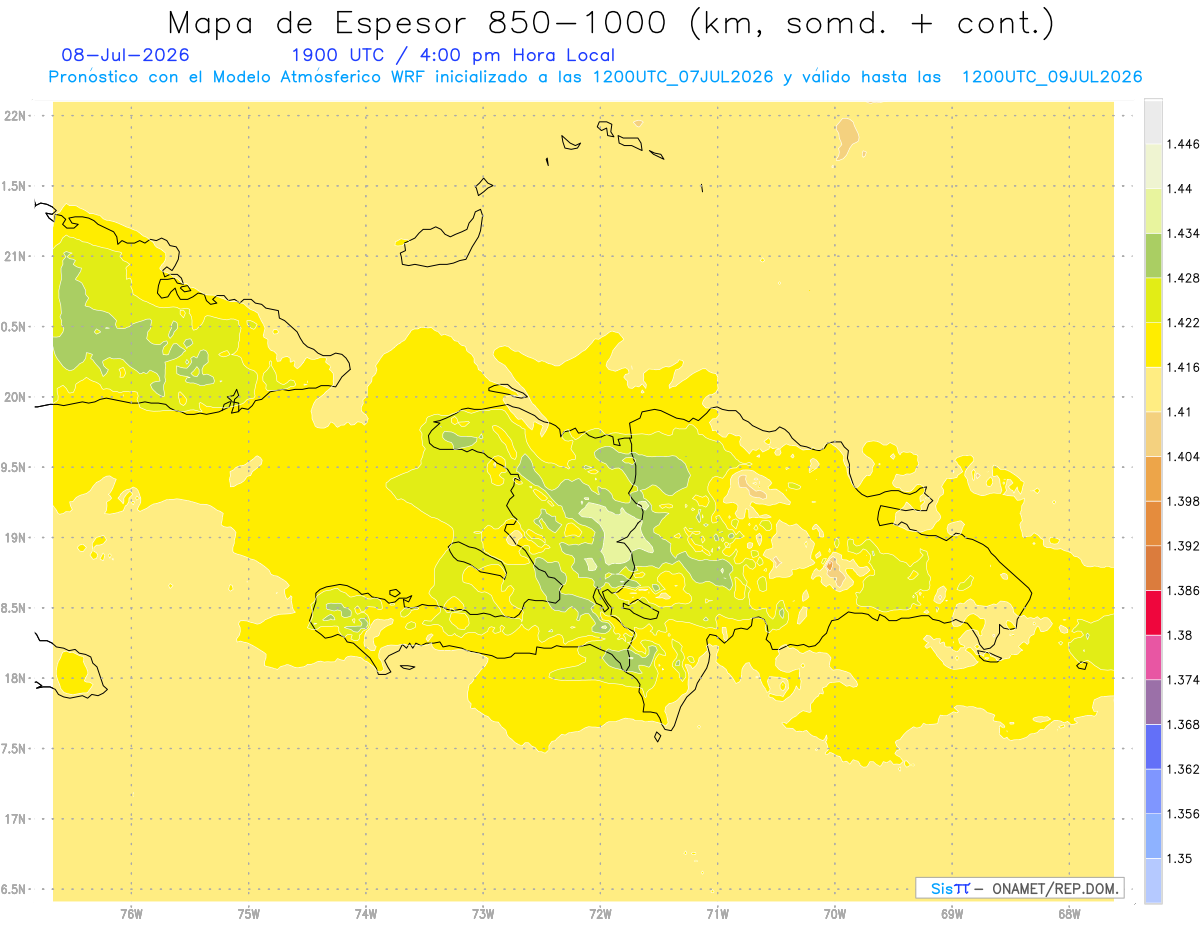Click the color bar label '1.392'
The height and width of the screenshot is (927, 1200).
(1183, 546)
